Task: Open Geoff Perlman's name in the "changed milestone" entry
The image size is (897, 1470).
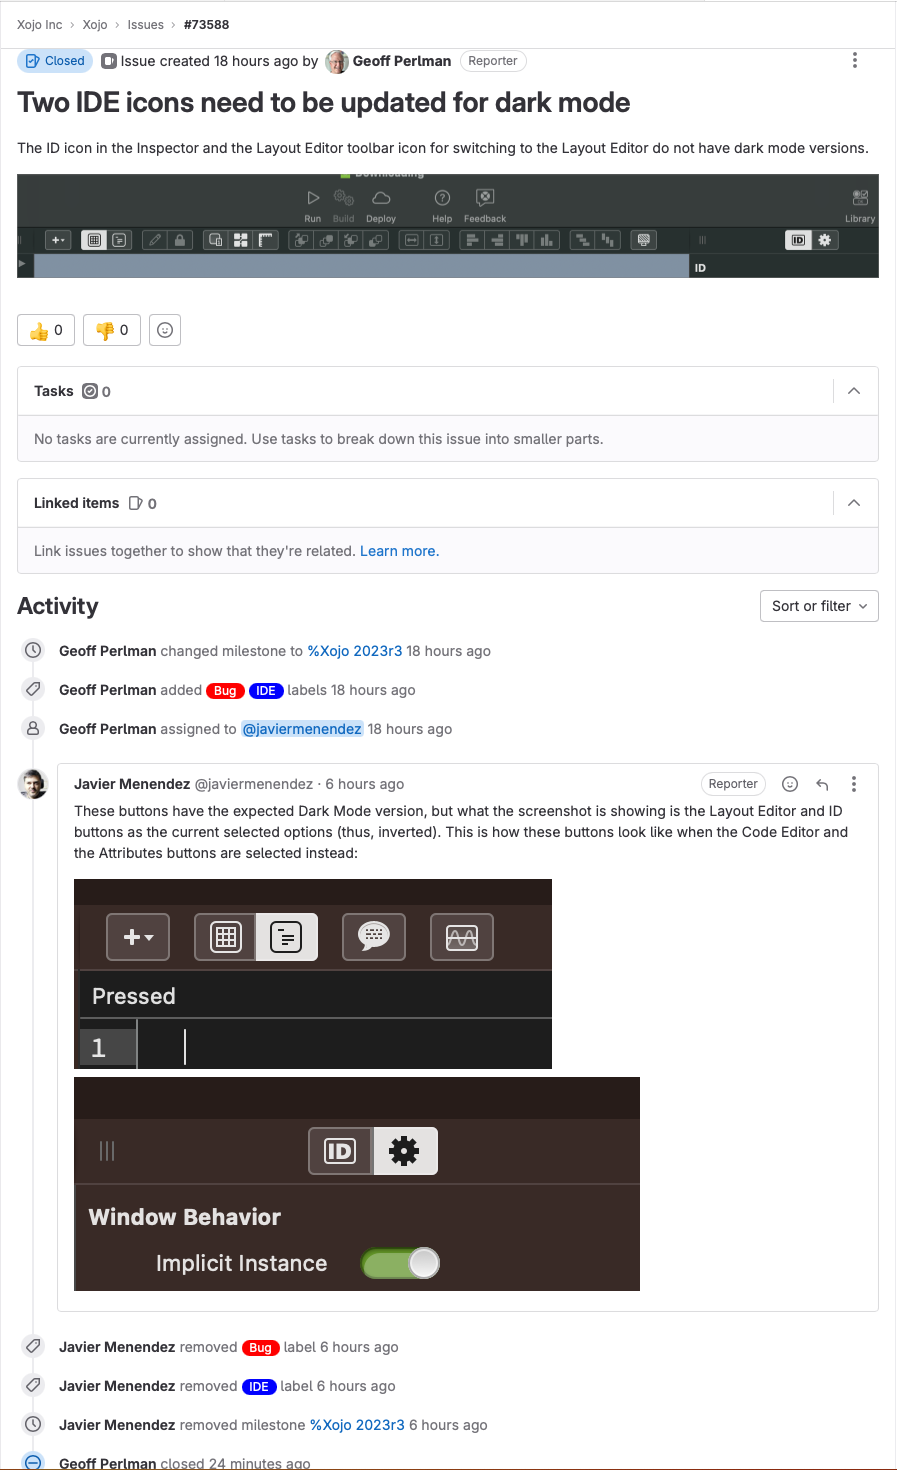Action: click(x=108, y=651)
